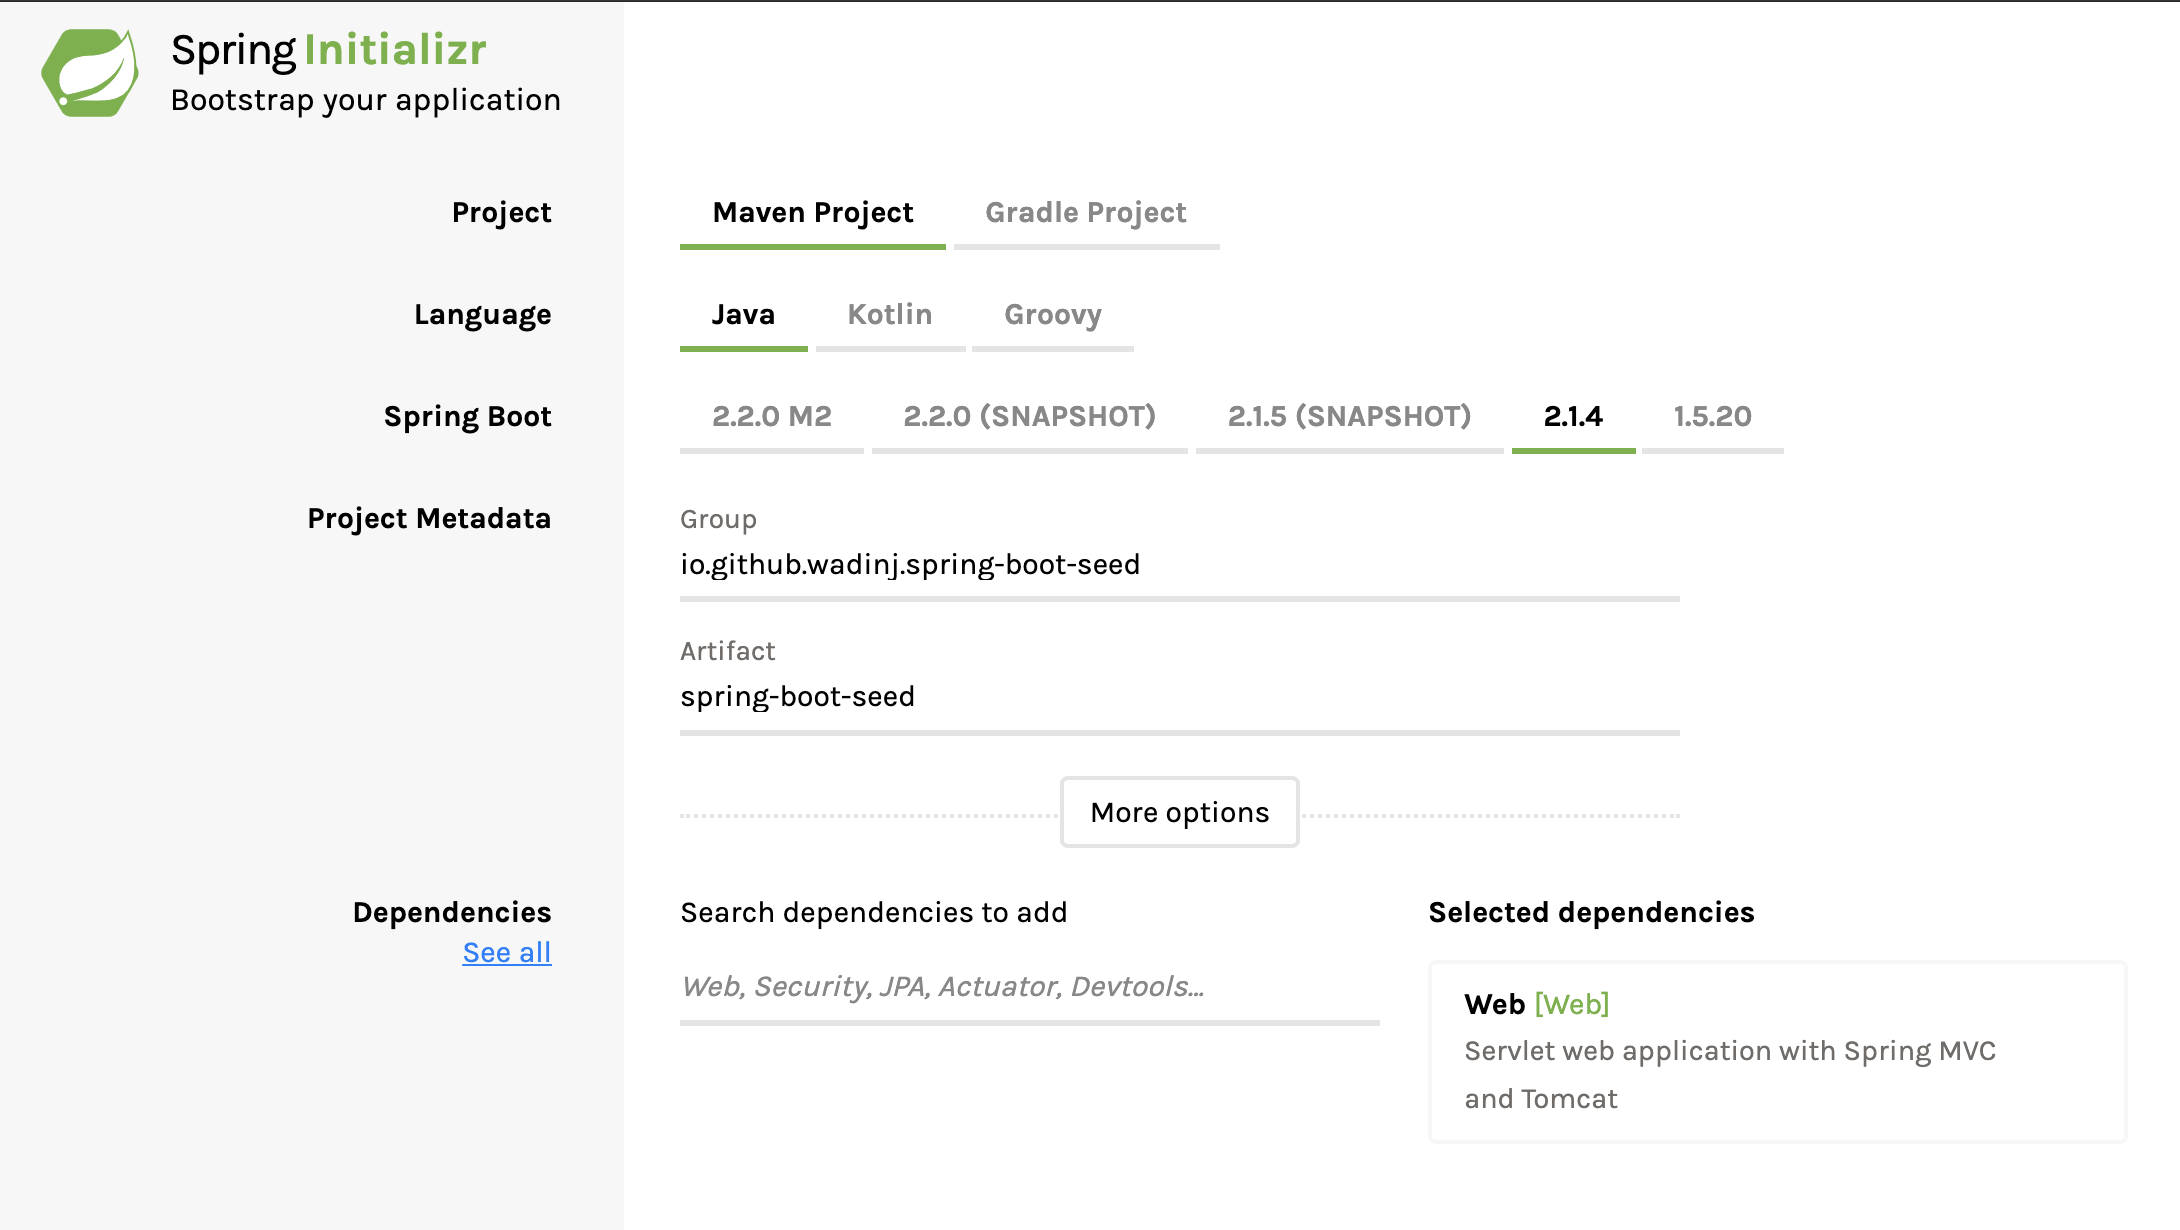Click the Spring Boot section label
The image size is (2180, 1230).
[x=468, y=417]
